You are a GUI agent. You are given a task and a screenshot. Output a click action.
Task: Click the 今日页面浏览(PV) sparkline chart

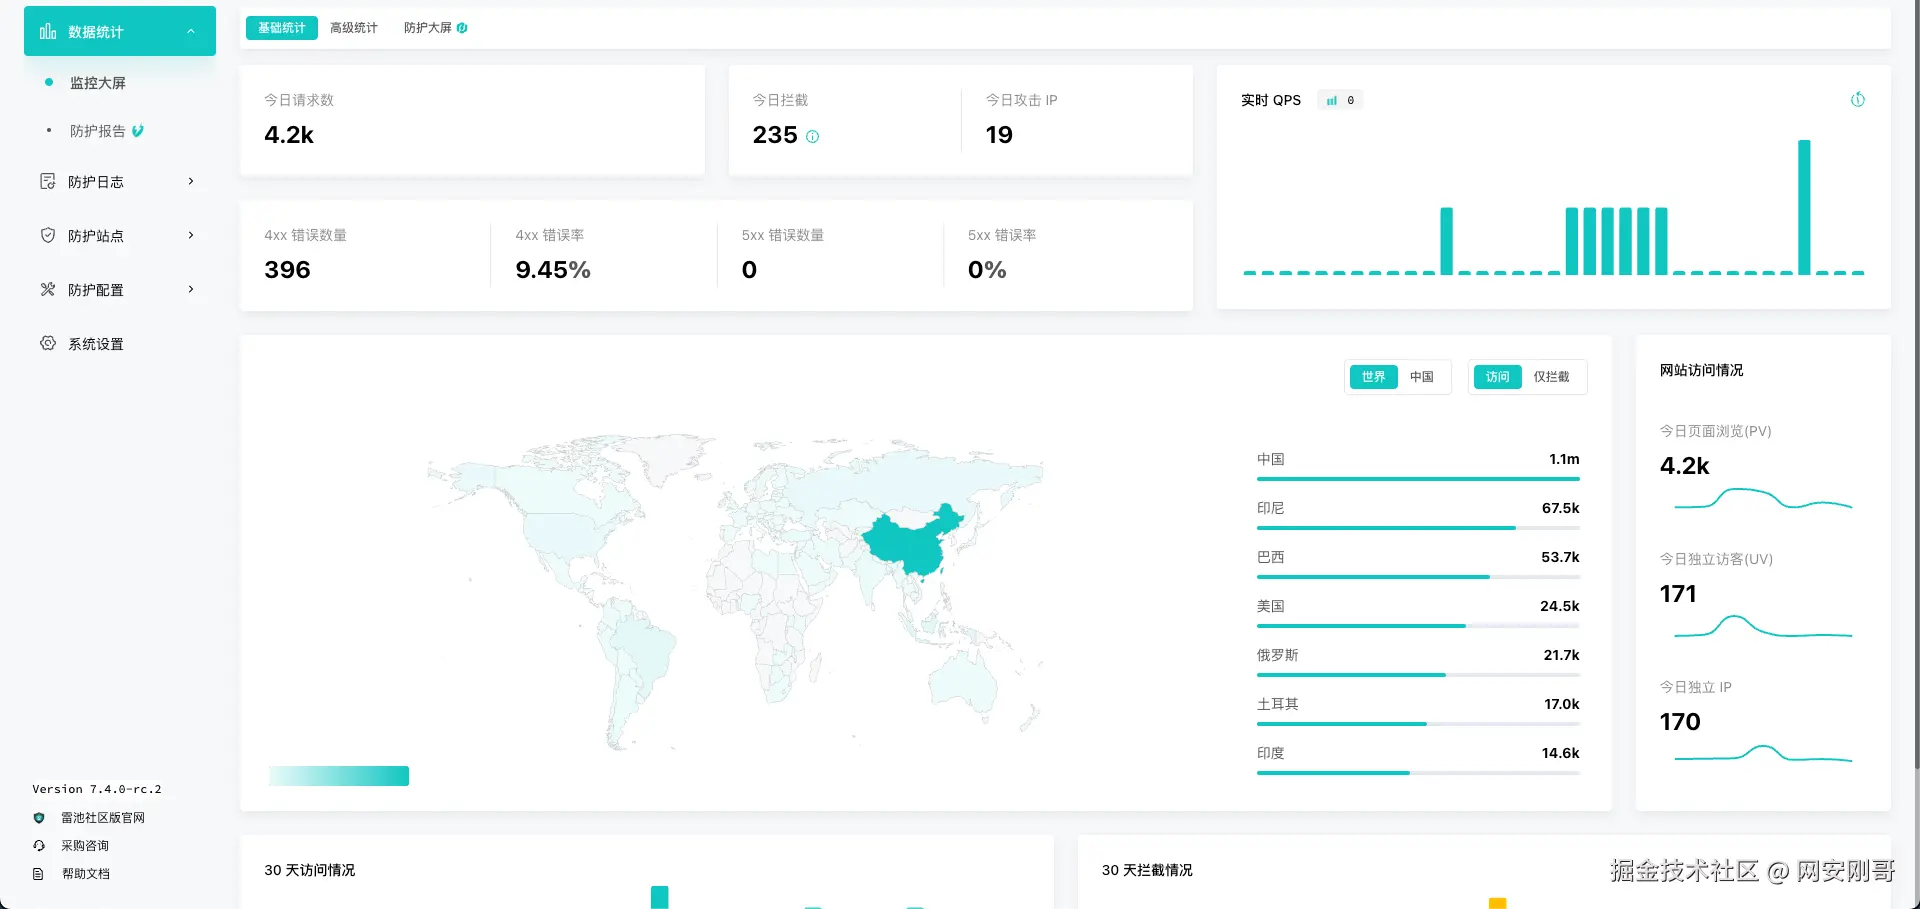click(1763, 498)
